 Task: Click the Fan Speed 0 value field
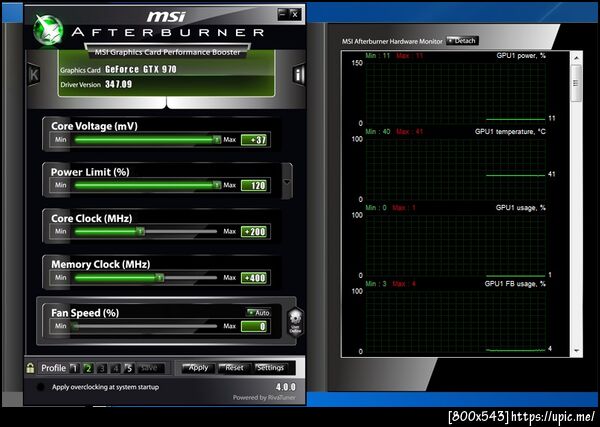(254, 326)
